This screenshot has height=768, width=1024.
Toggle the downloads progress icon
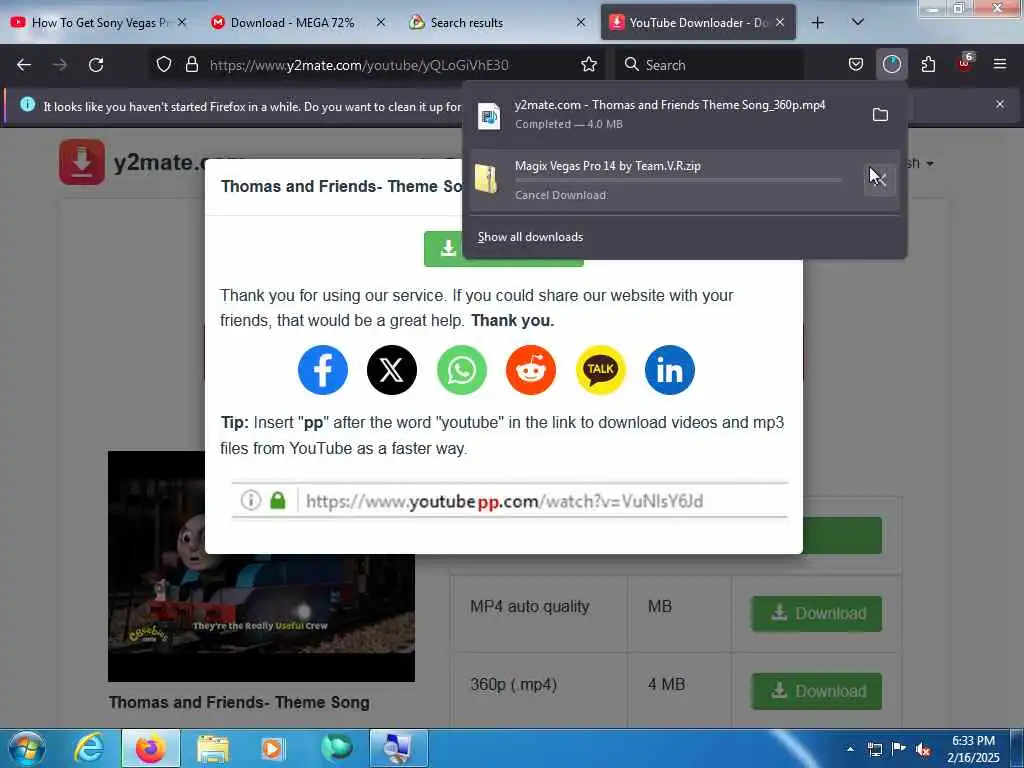pyautogui.click(x=891, y=65)
